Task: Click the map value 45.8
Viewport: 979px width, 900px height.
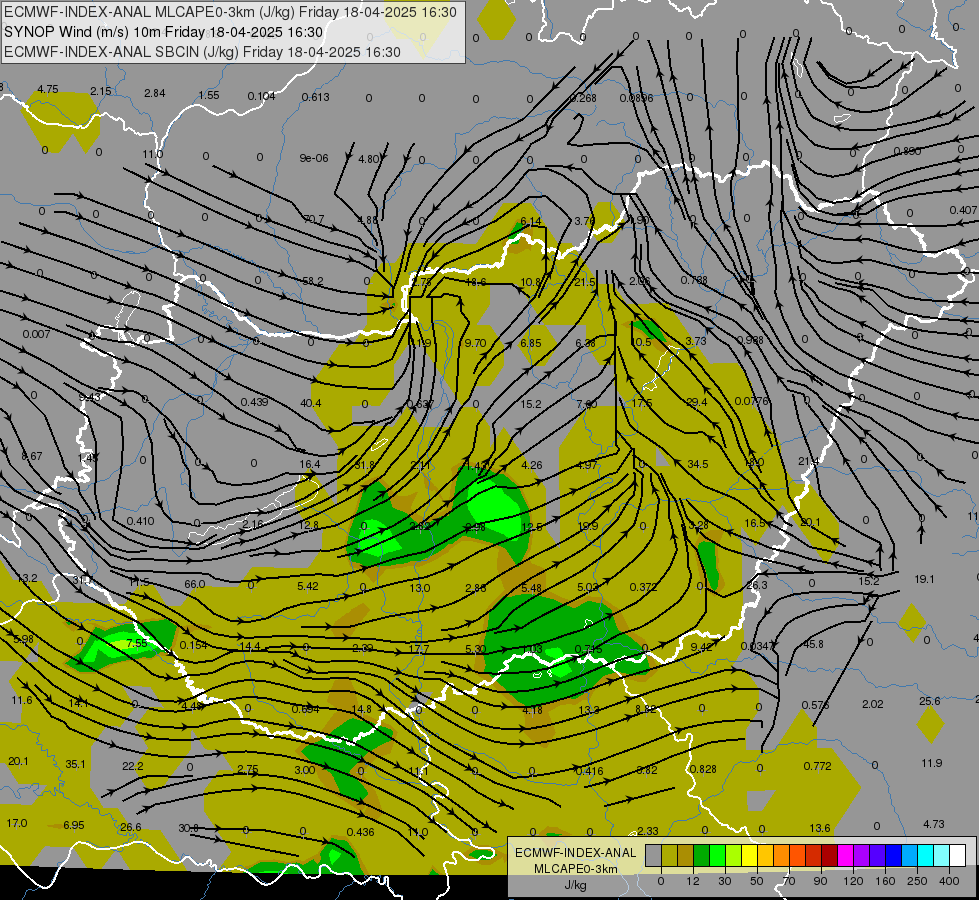Action: [x=813, y=644]
